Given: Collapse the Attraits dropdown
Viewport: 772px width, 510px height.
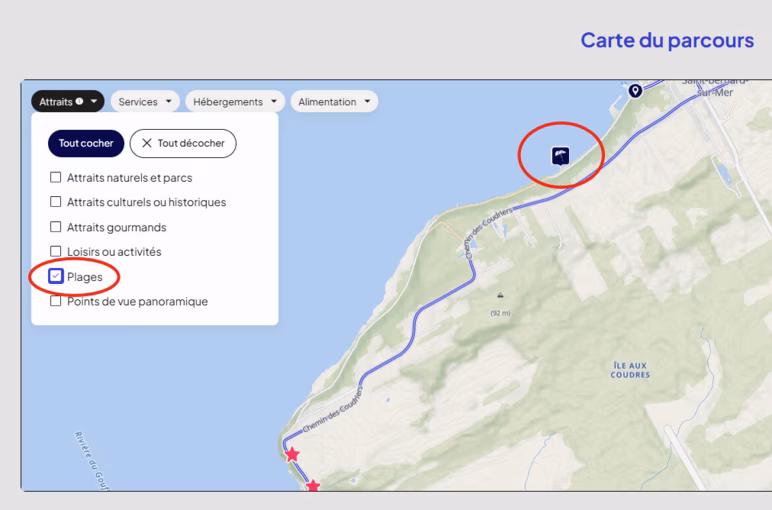Looking at the screenshot, I should tap(68, 101).
